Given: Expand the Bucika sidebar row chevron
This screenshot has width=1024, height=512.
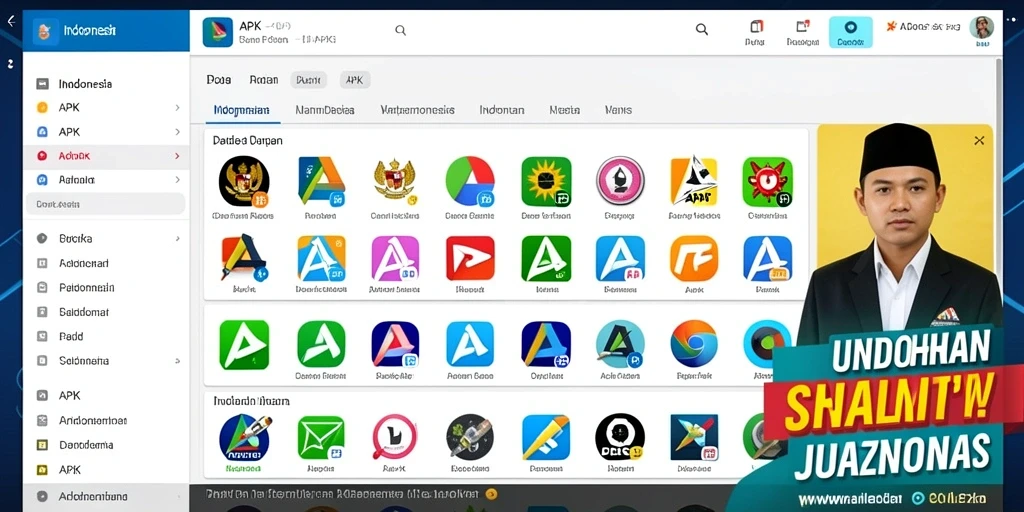Looking at the screenshot, I should [x=177, y=239].
